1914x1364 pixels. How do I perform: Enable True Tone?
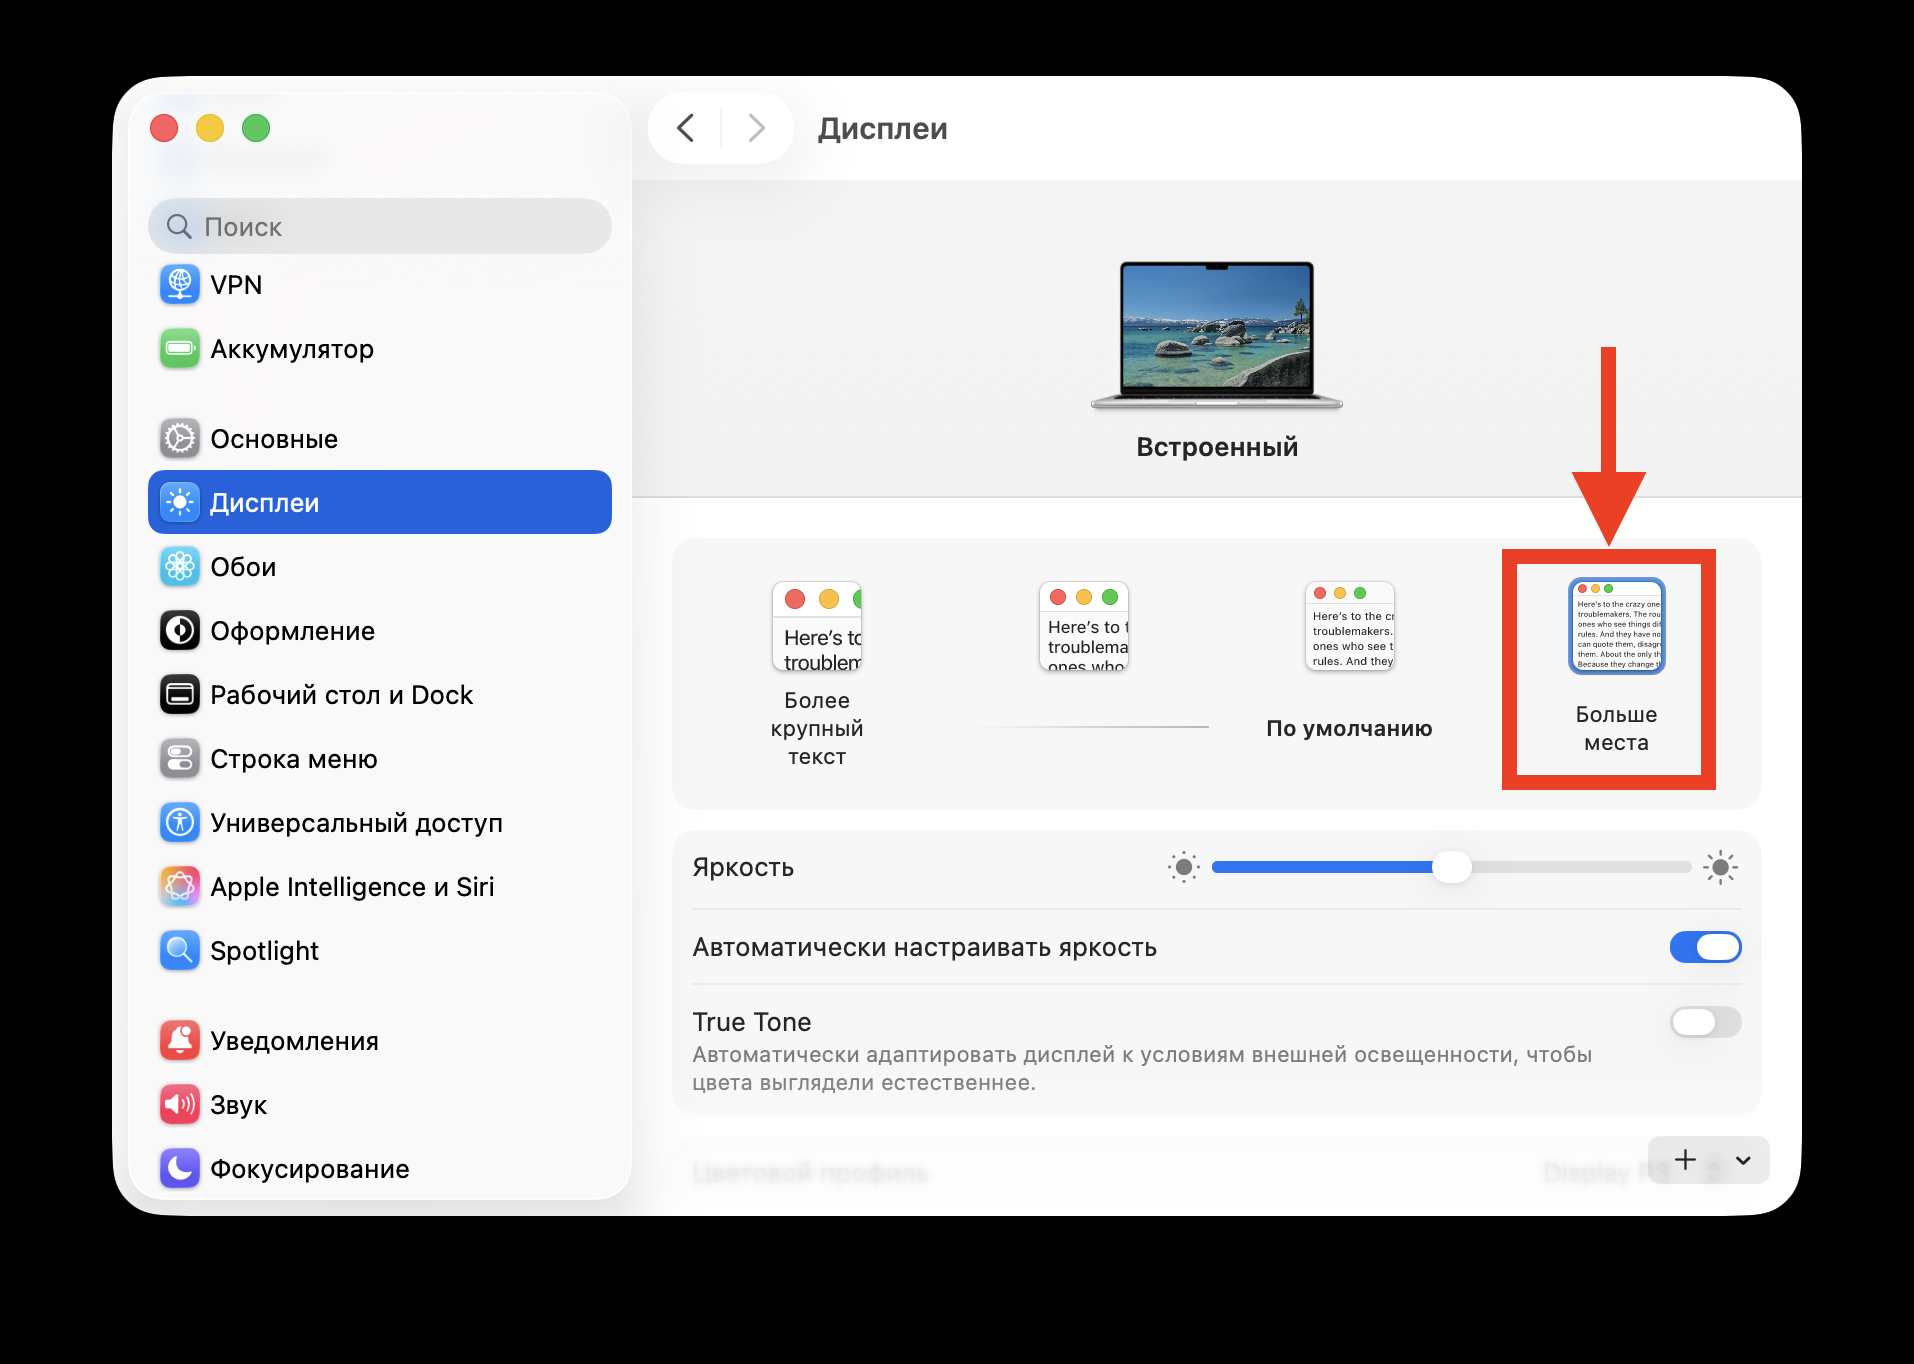click(1705, 1022)
